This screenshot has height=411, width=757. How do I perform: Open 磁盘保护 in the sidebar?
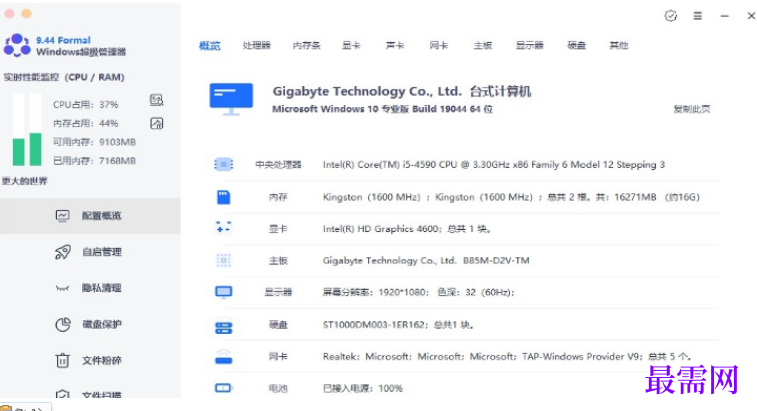click(x=90, y=325)
